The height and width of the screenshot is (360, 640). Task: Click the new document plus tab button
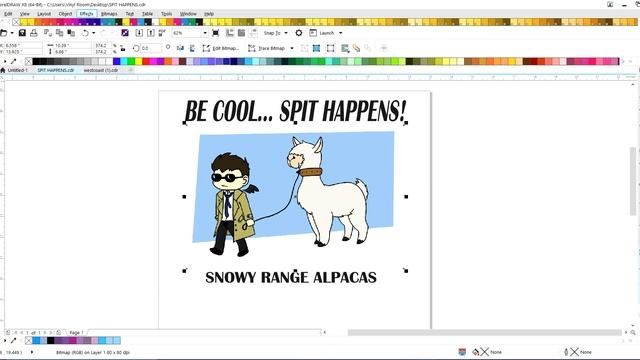(130, 70)
